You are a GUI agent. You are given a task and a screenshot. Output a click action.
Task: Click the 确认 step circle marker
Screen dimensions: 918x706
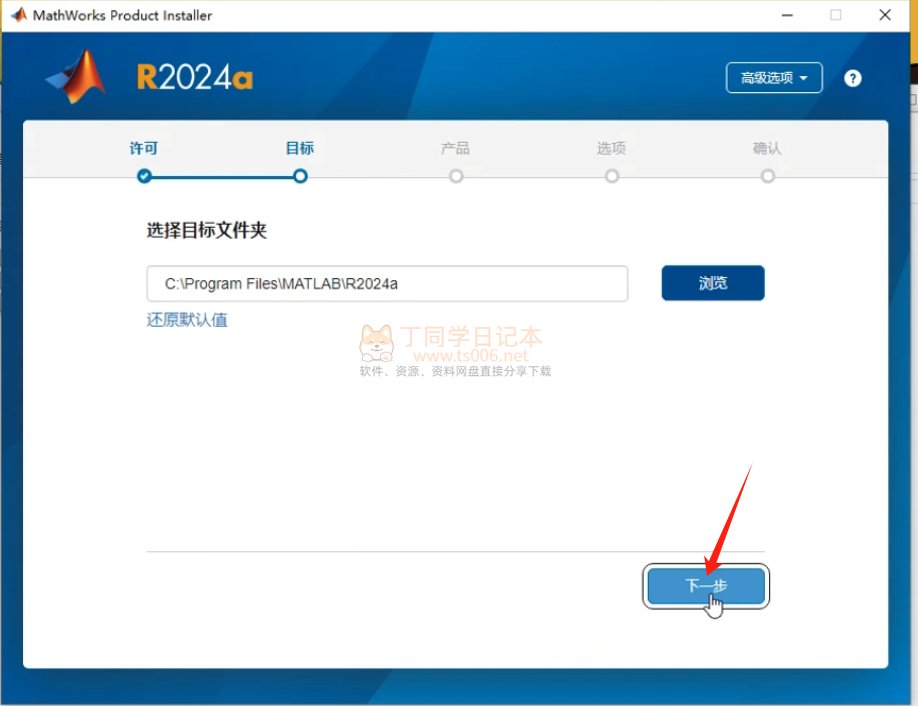click(x=768, y=176)
